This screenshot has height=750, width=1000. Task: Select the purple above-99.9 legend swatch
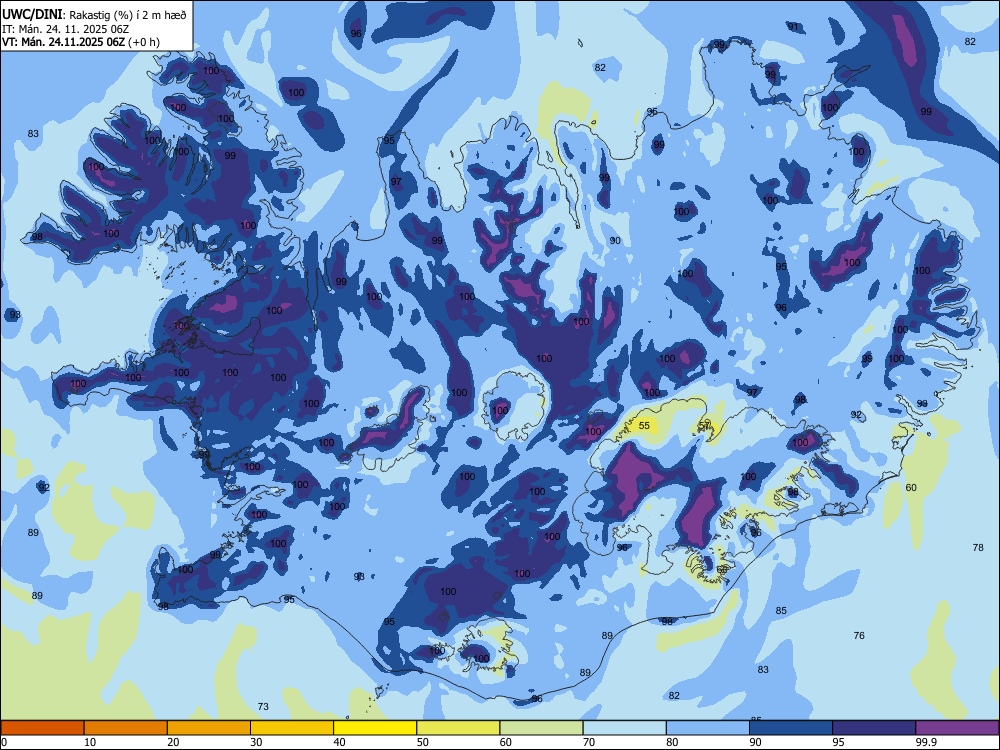[957, 728]
